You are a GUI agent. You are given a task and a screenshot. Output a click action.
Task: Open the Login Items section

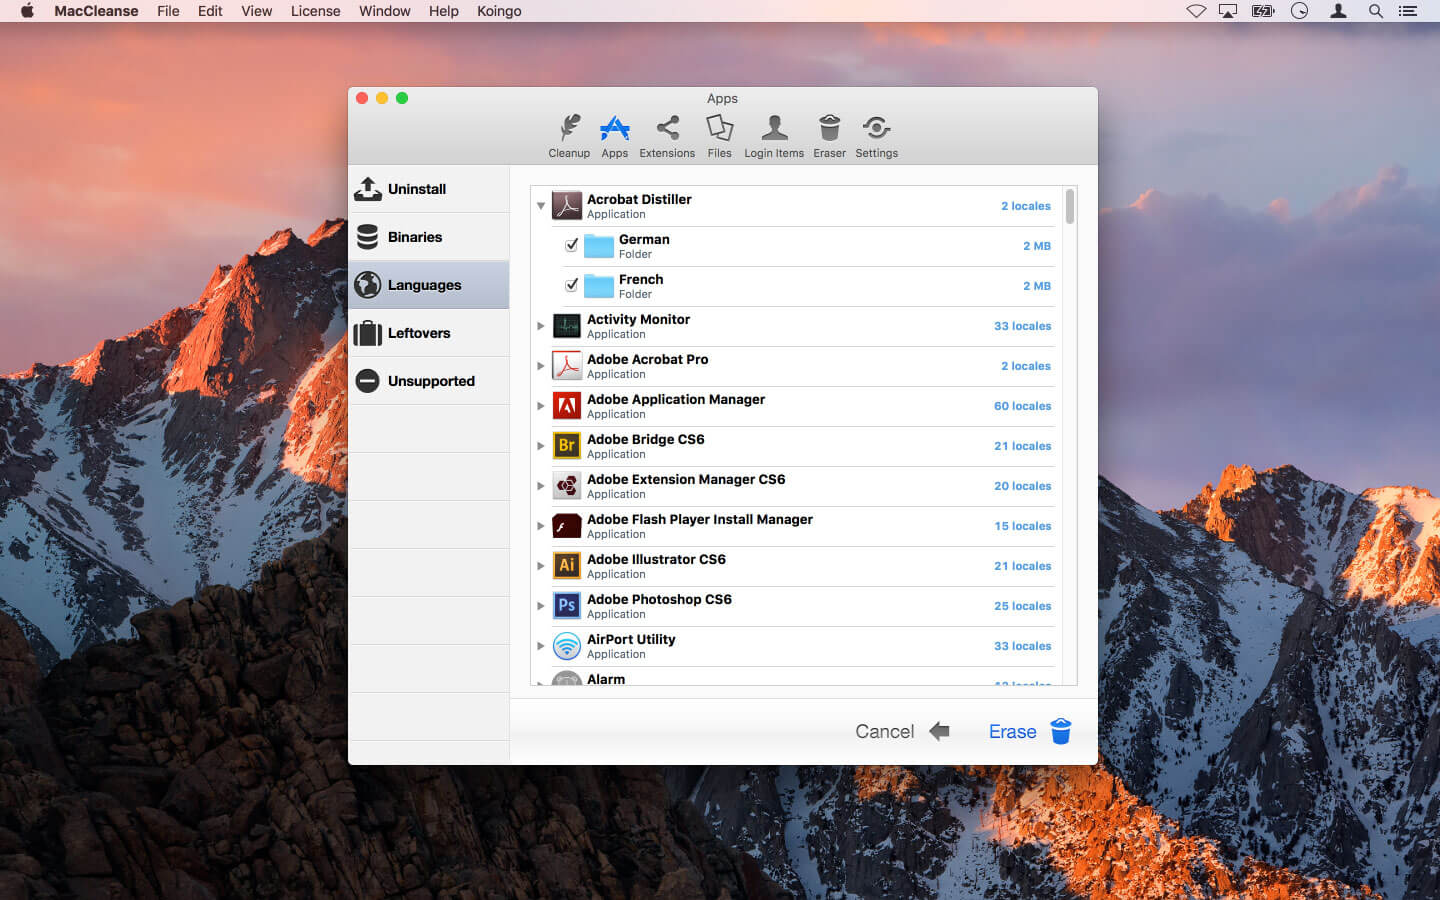point(774,136)
